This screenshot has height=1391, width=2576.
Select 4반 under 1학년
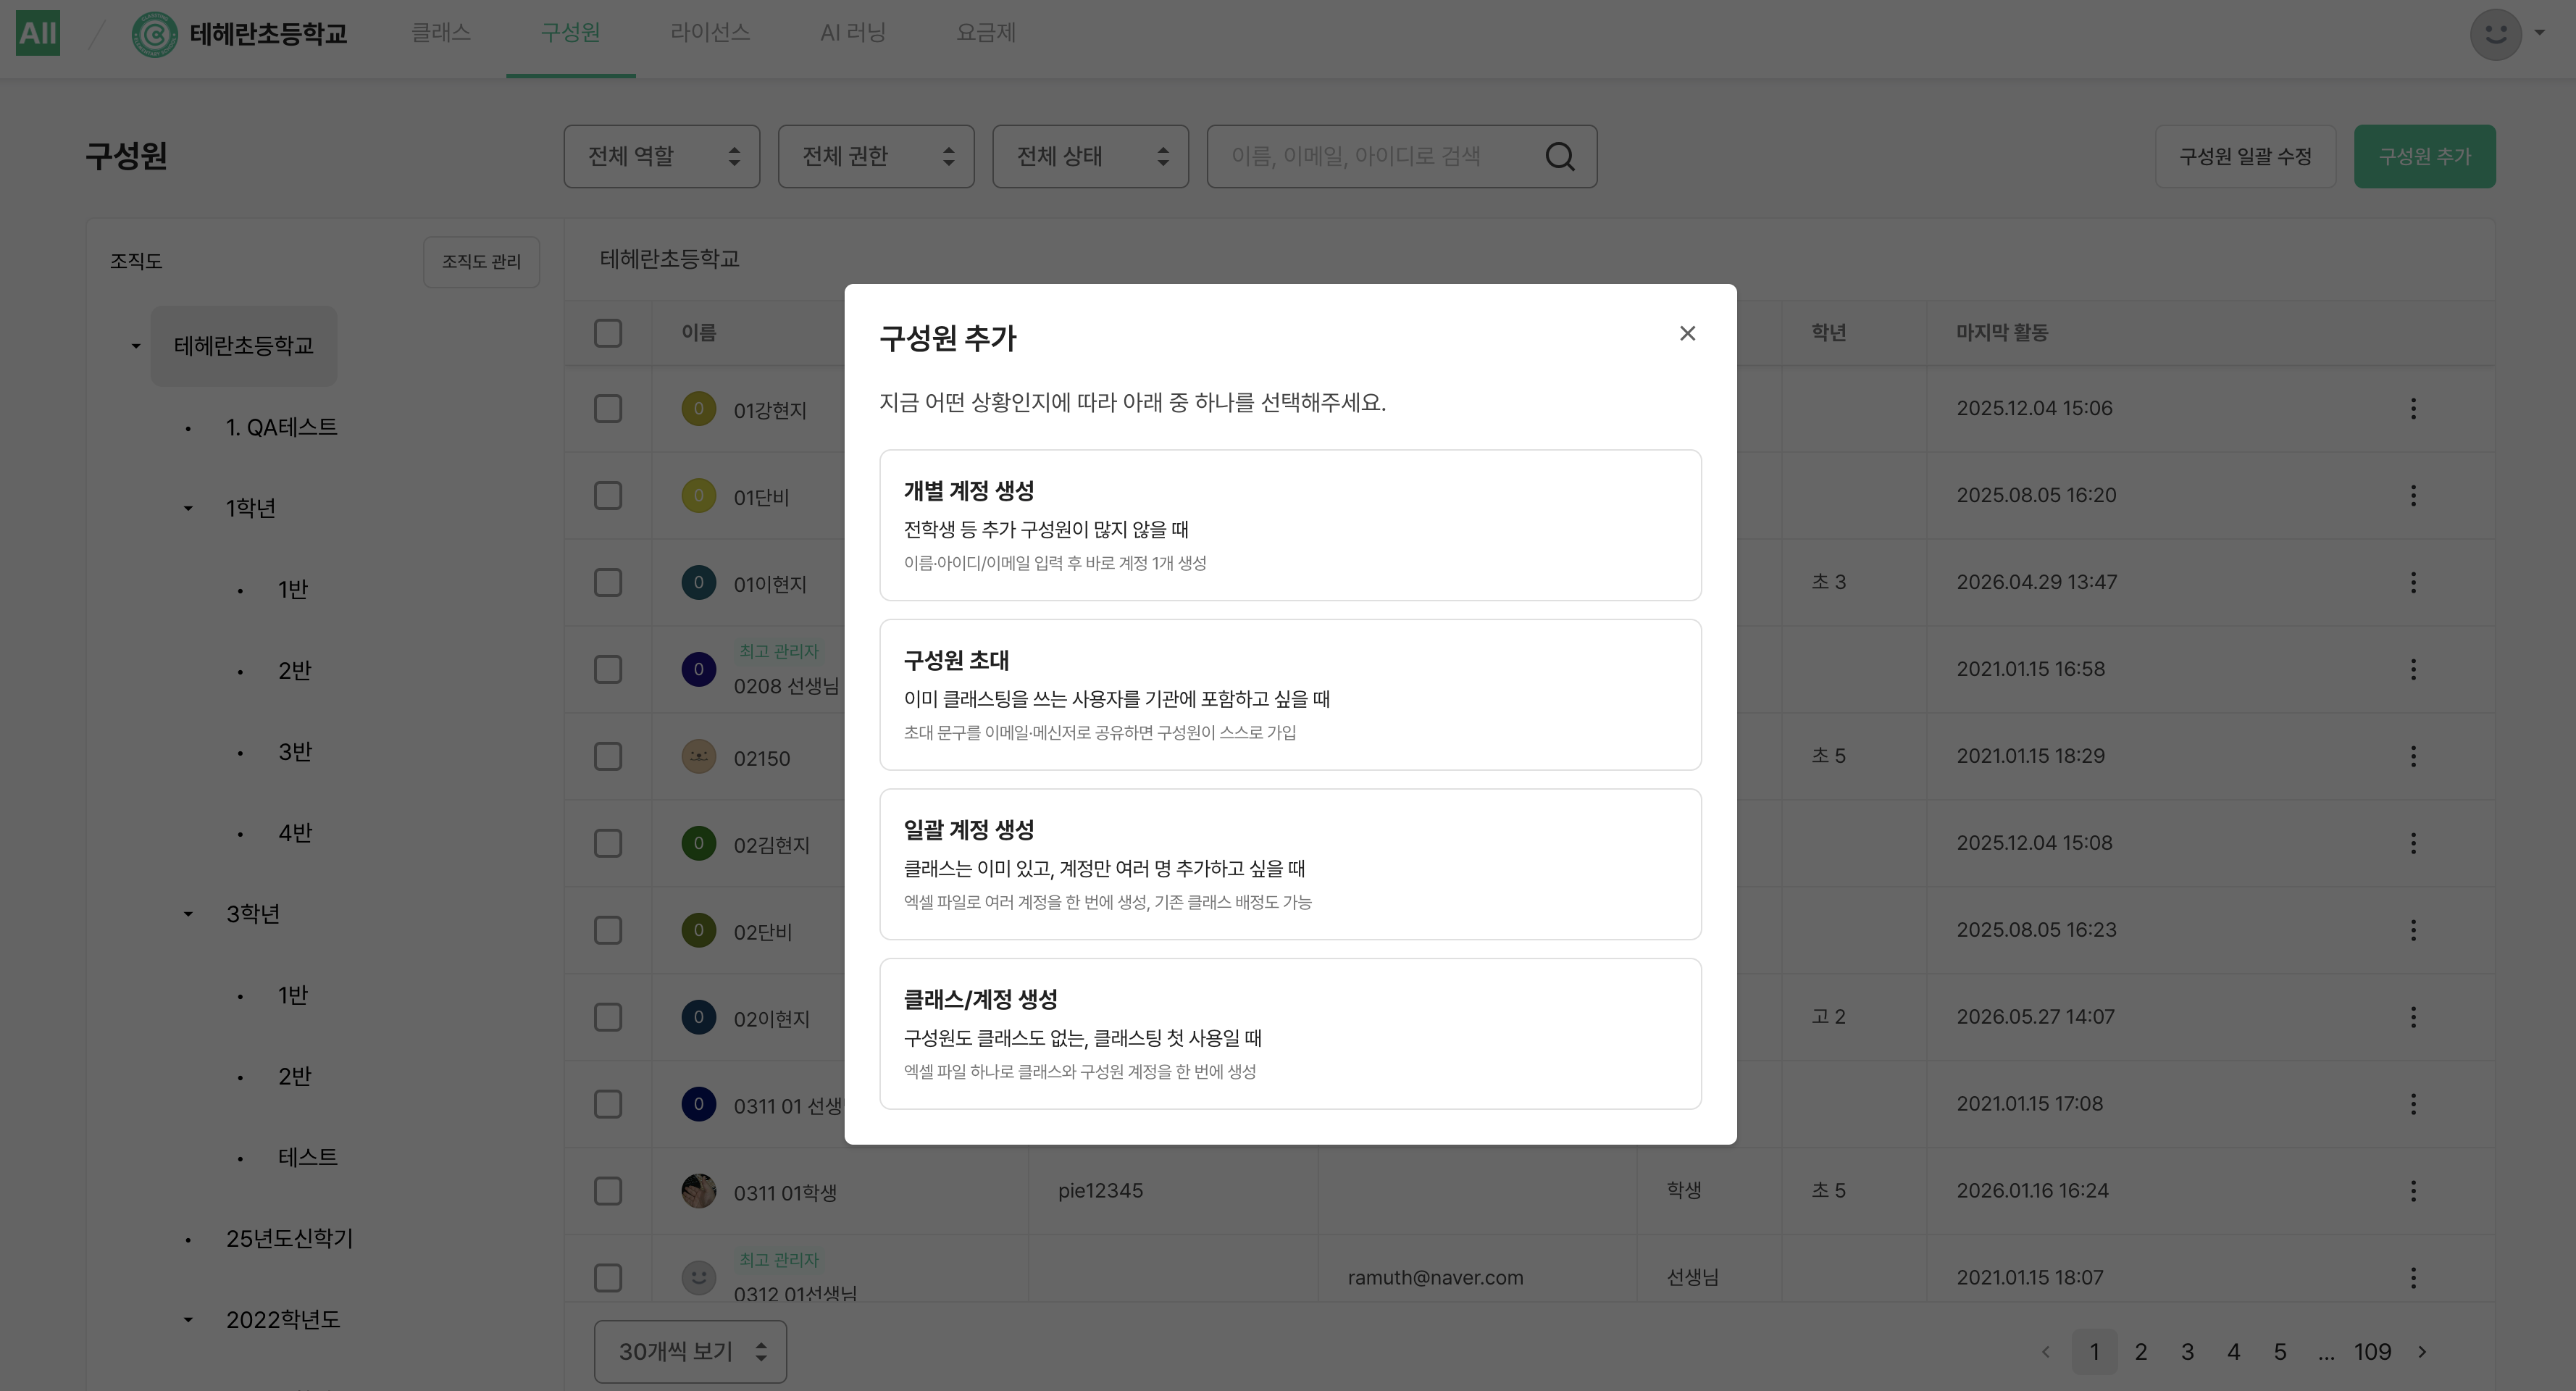pyautogui.click(x=295, y=833)
